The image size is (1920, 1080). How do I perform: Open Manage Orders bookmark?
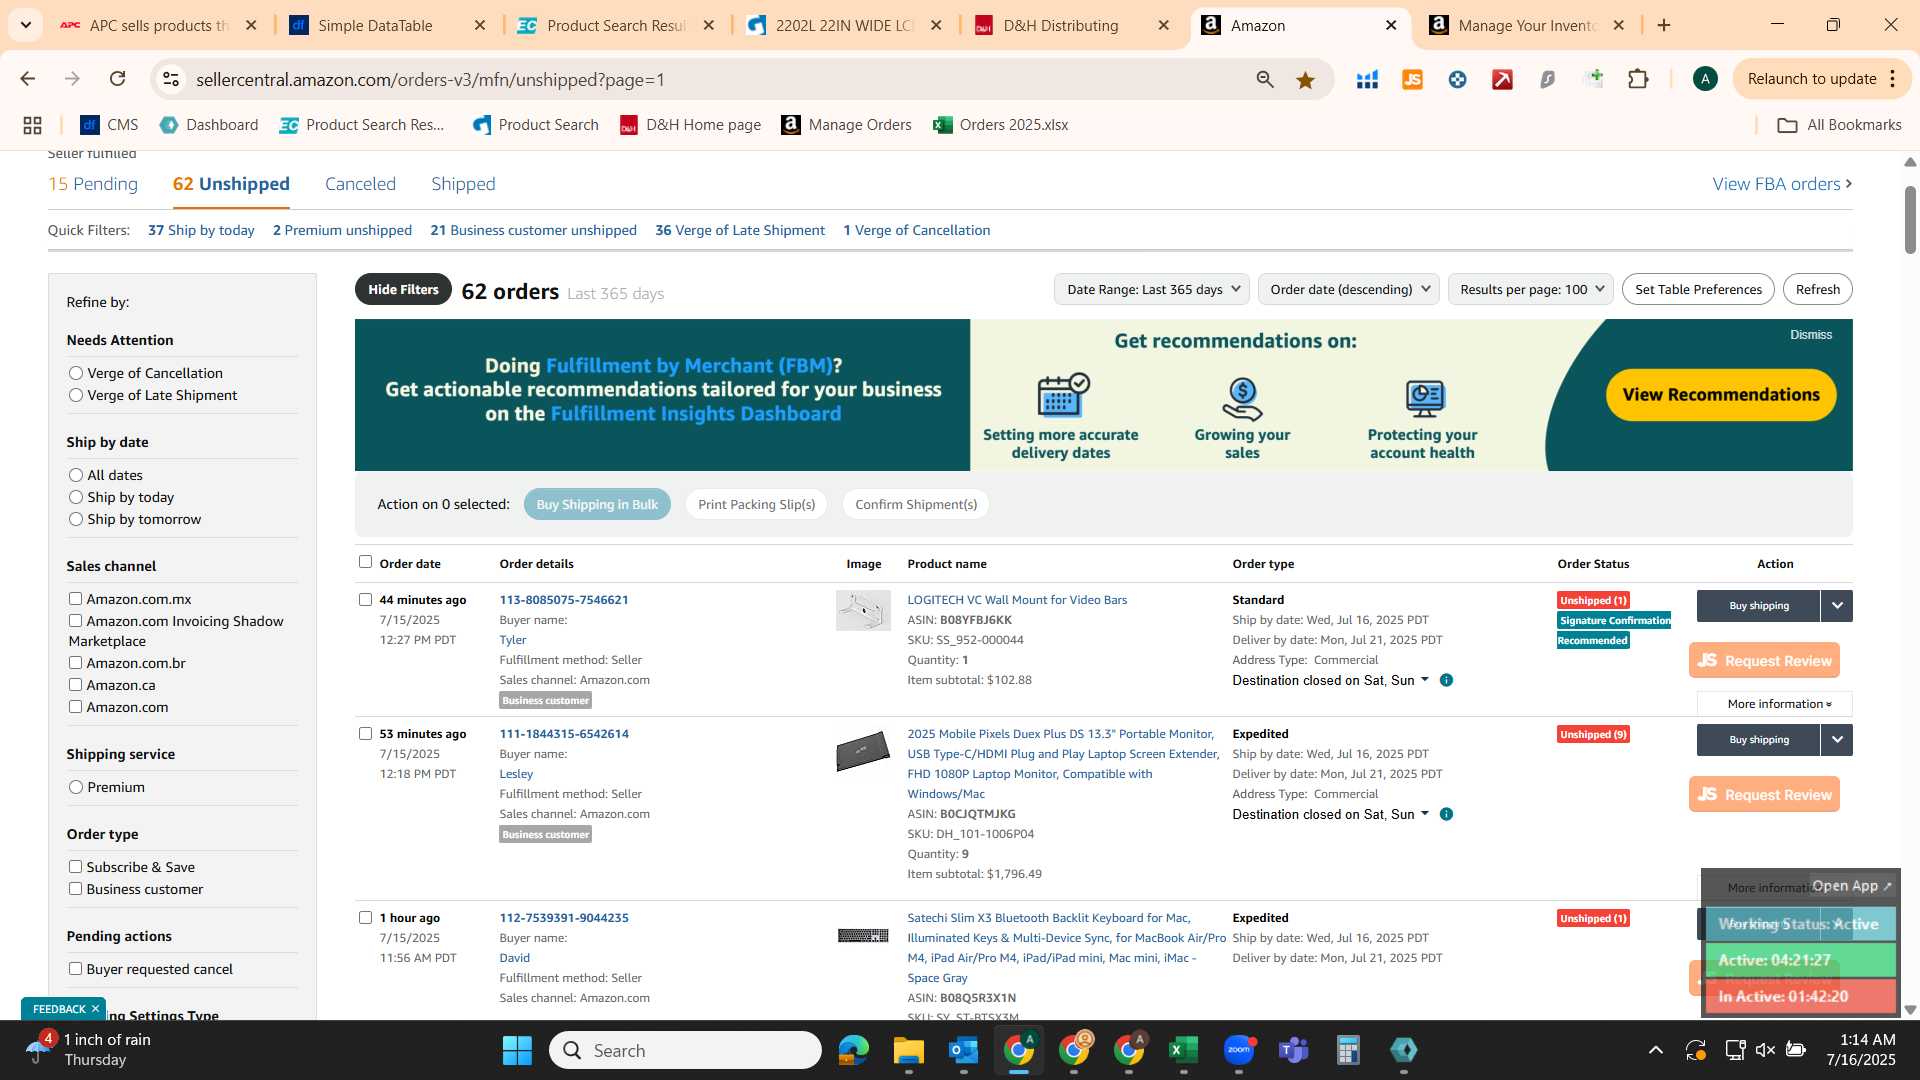pos(846,125)
